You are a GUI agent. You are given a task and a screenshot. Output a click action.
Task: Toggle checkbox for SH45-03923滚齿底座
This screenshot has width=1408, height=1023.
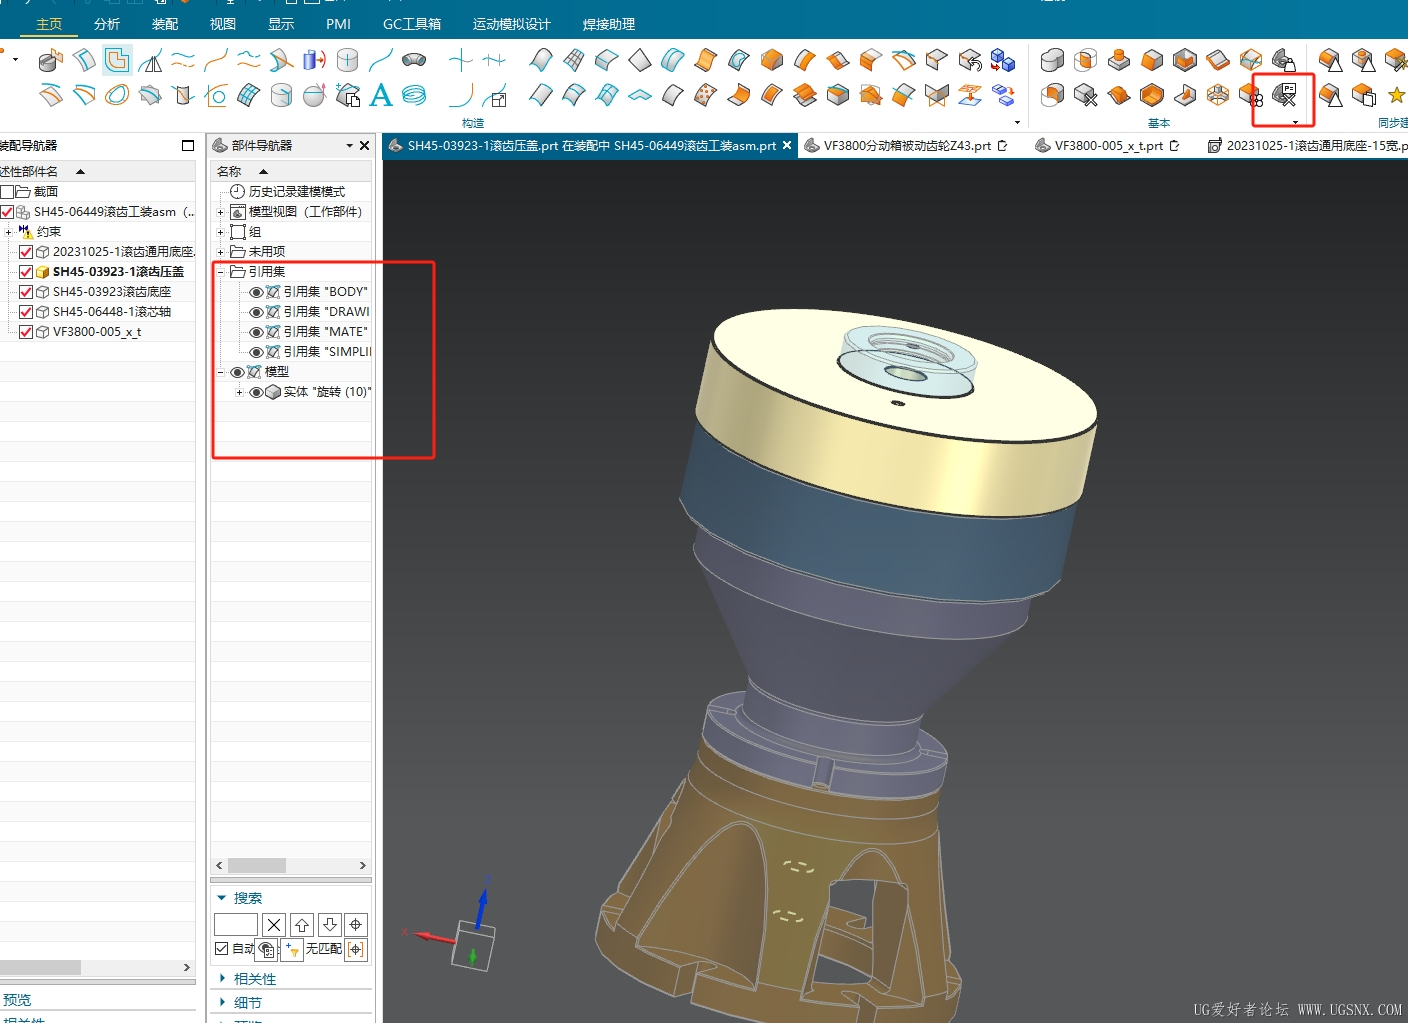click(x=26, y=292)
